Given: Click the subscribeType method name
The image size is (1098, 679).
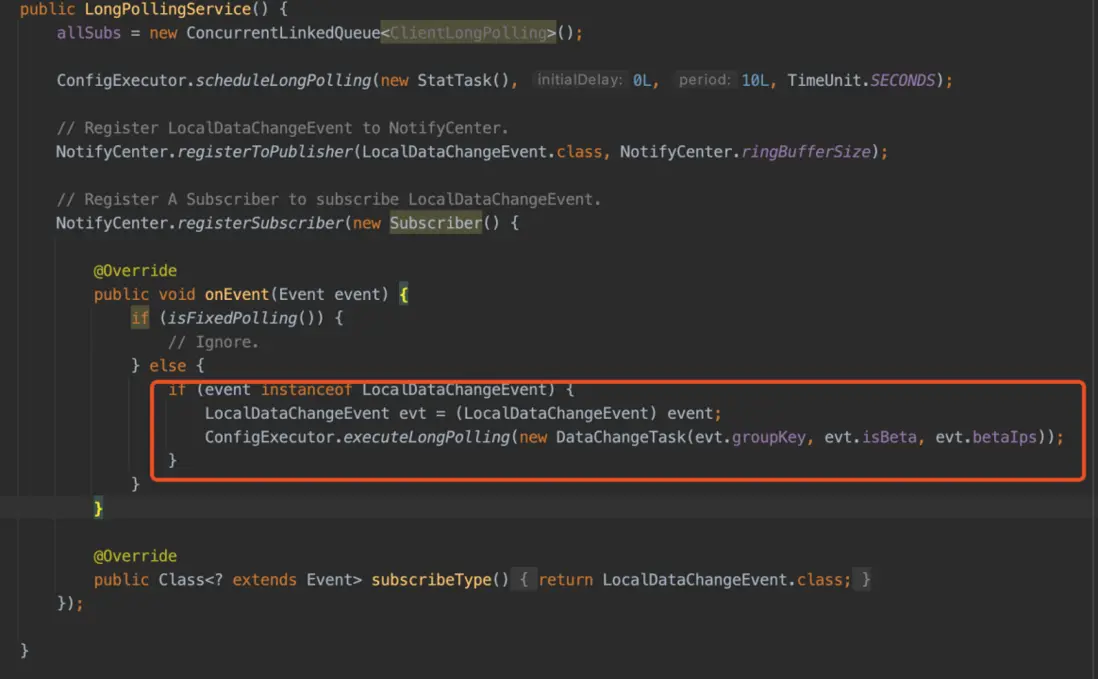Looking at the screenshot, I should tap(431, 580).
